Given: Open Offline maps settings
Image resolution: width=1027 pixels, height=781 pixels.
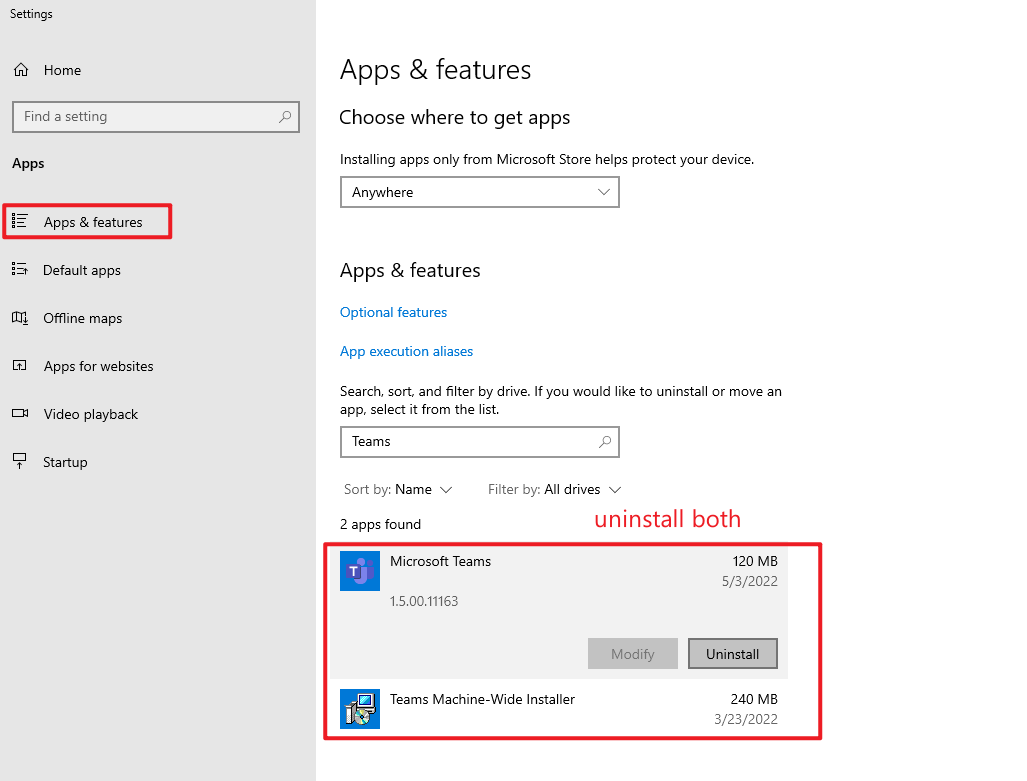Looking at the screenshot, I should click(x=83, y=318).
